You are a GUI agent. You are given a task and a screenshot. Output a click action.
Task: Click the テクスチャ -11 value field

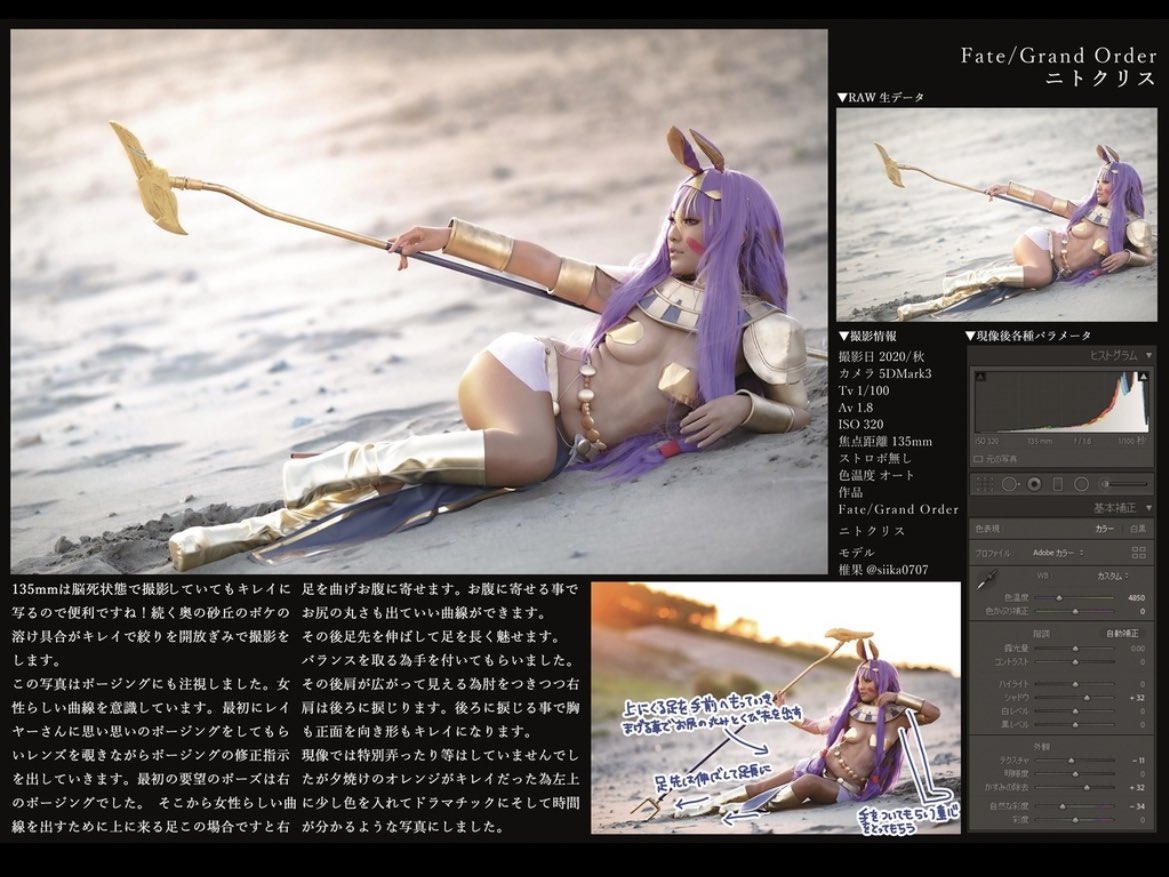1138,761
